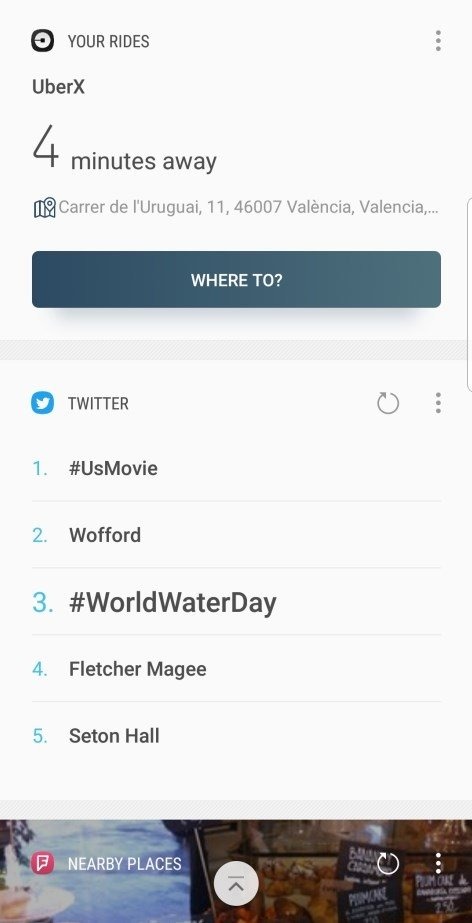
Task: Open Your Rides card options menu
Action: coord(438,41)
